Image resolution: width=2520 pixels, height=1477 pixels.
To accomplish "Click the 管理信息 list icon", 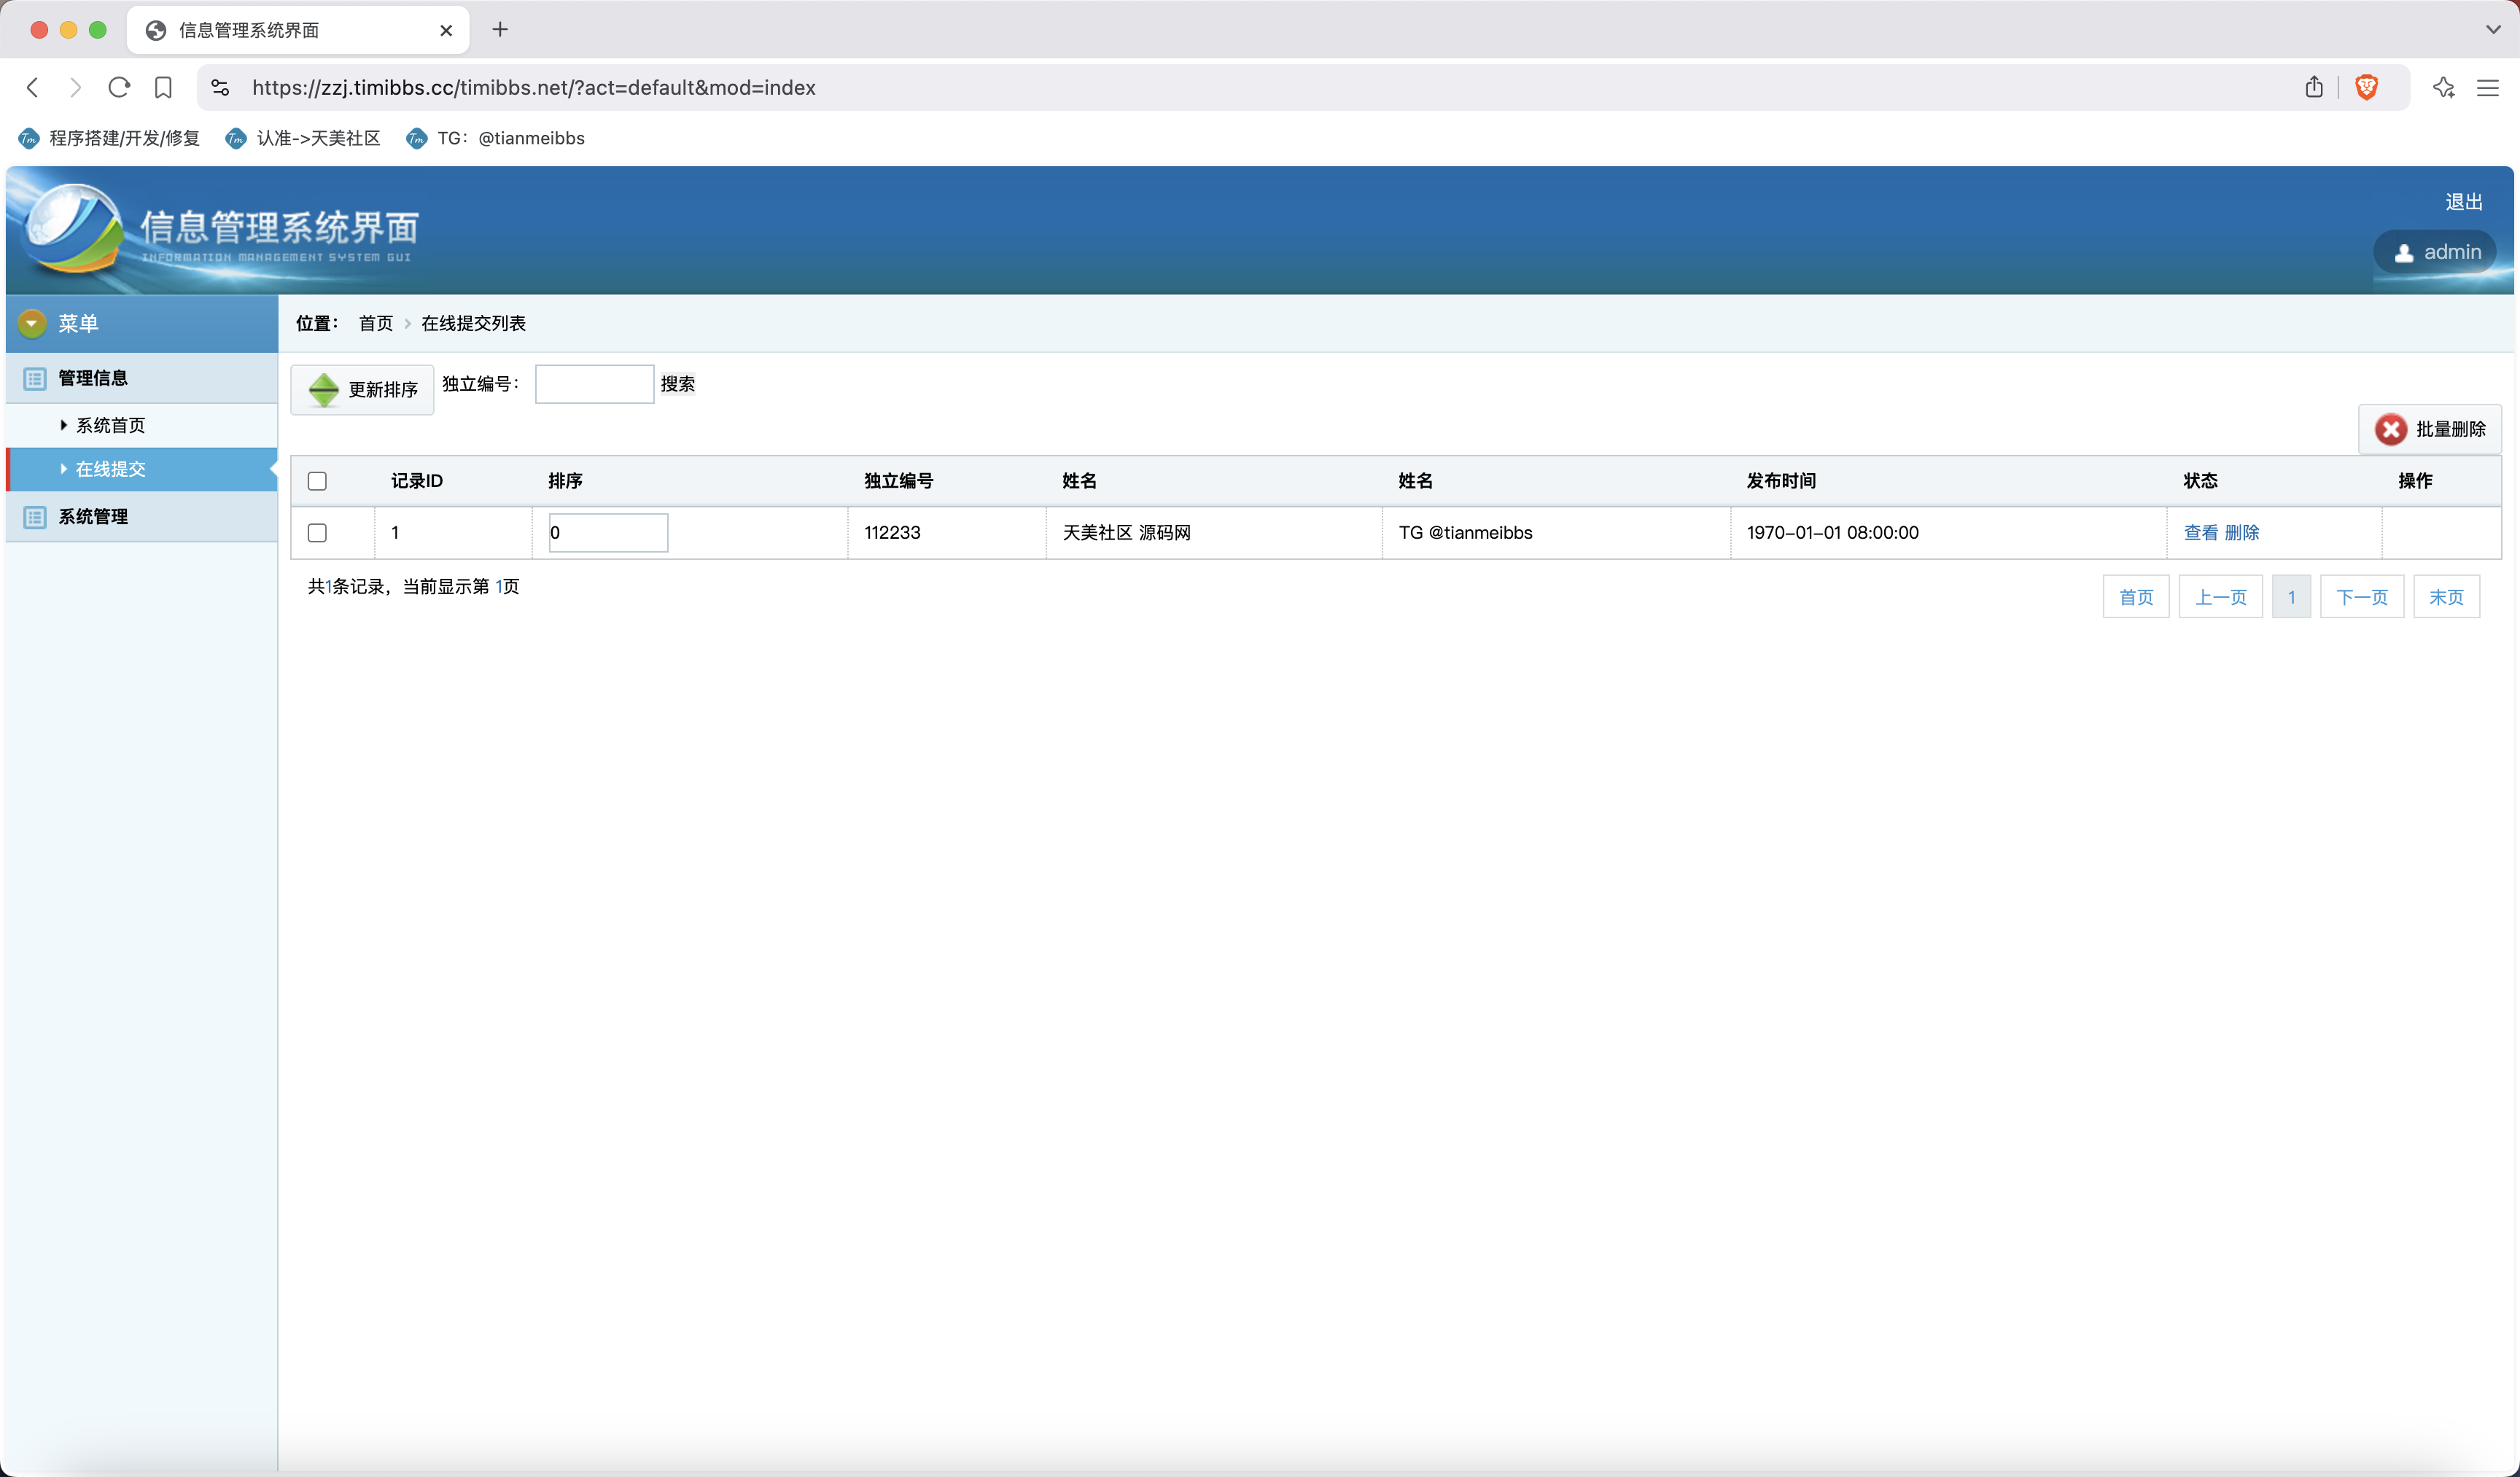I will [x=35, y=379].
